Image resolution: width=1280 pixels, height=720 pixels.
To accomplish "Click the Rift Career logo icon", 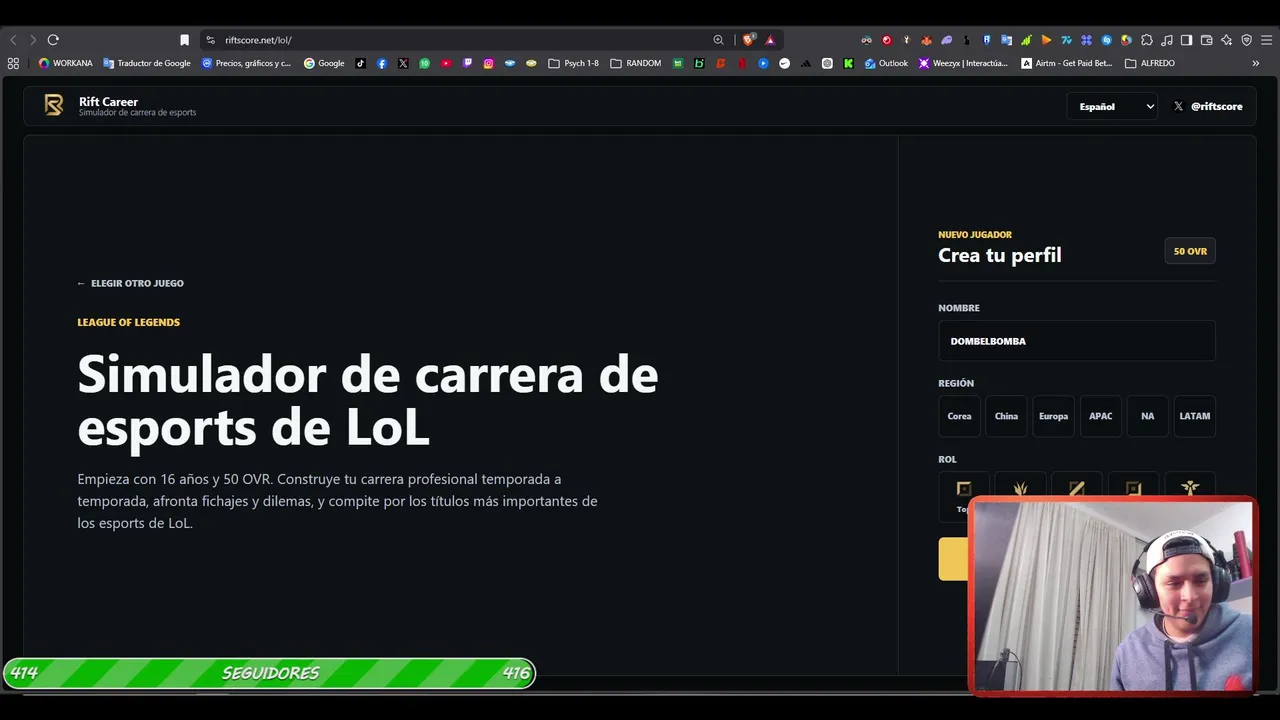I will click(x=54, y=105).
